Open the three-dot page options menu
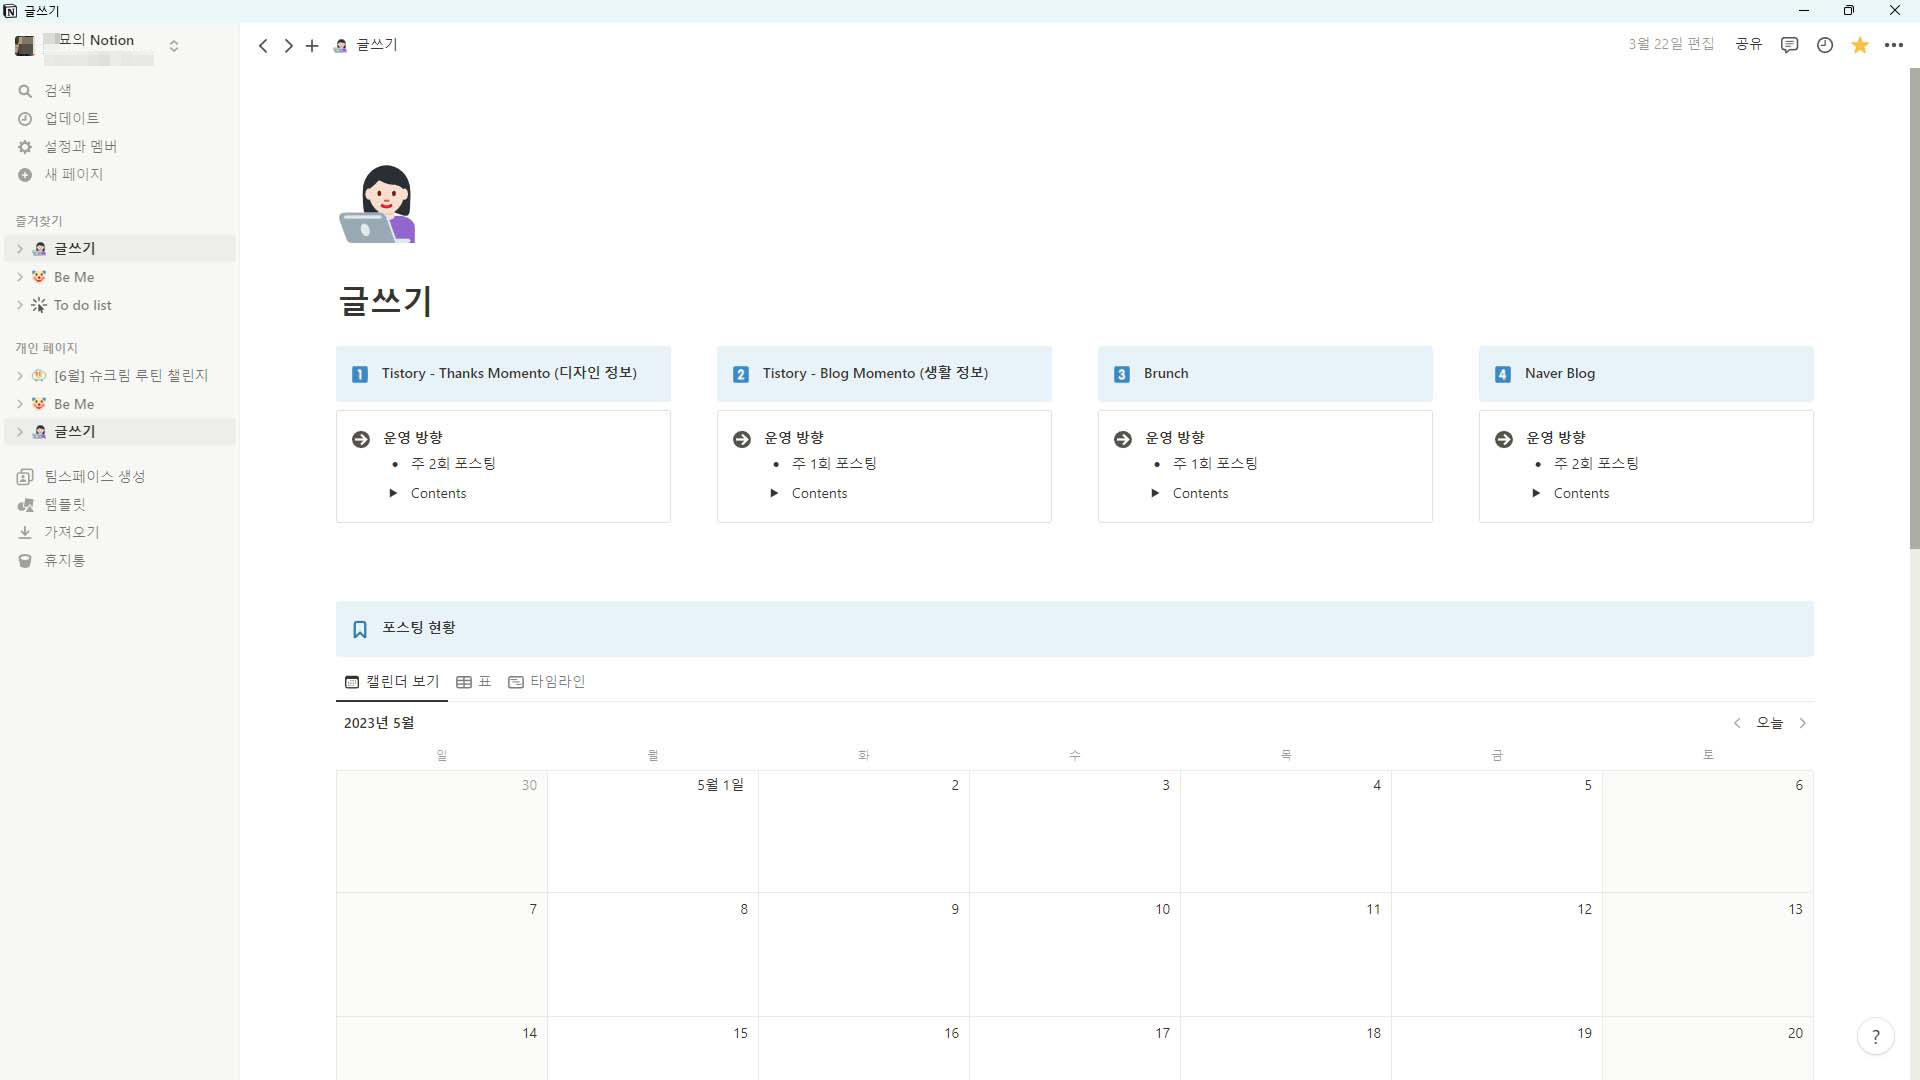The height and width of the screenshot is (1080, 1920). (x=1894, y=45)
